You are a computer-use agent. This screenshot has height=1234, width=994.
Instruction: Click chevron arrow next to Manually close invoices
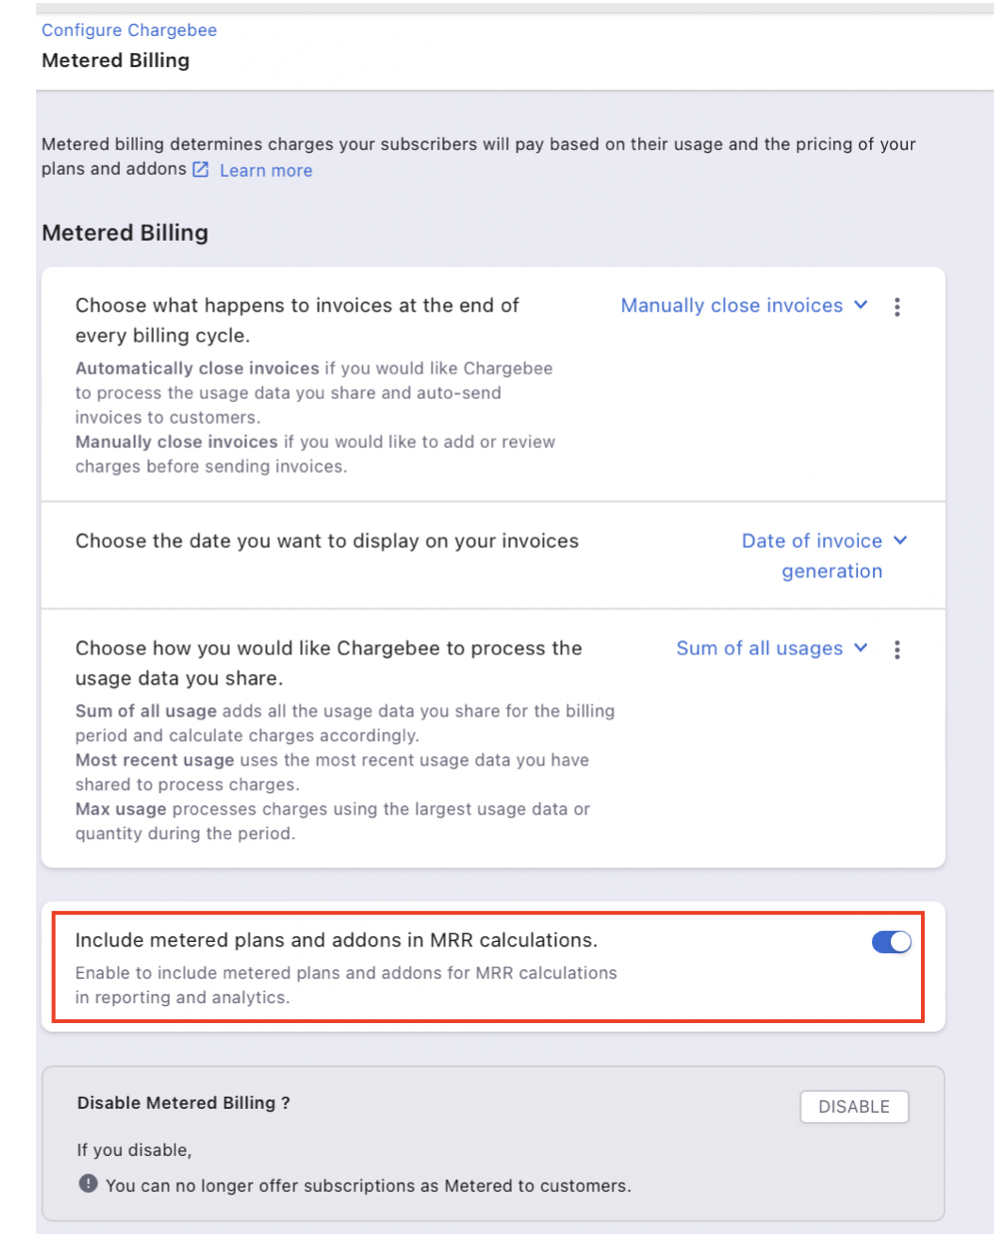click(x=861, y=305)
